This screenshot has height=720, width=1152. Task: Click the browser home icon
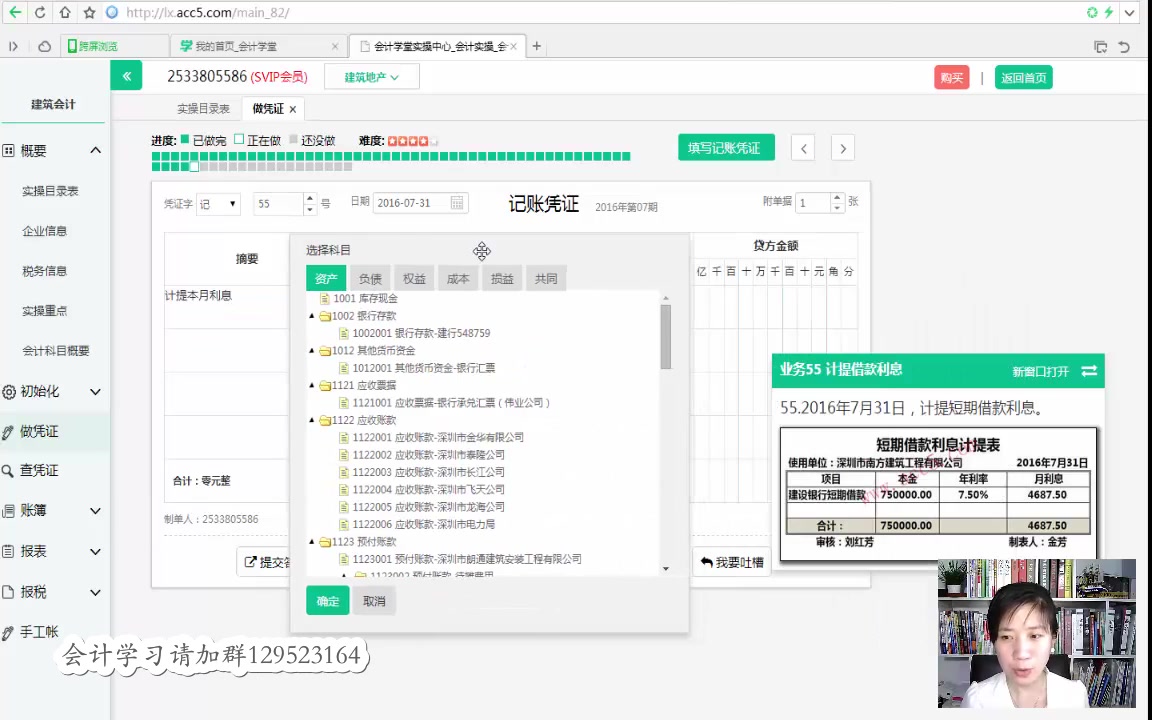pyautogui.click(x=63, y=12)
